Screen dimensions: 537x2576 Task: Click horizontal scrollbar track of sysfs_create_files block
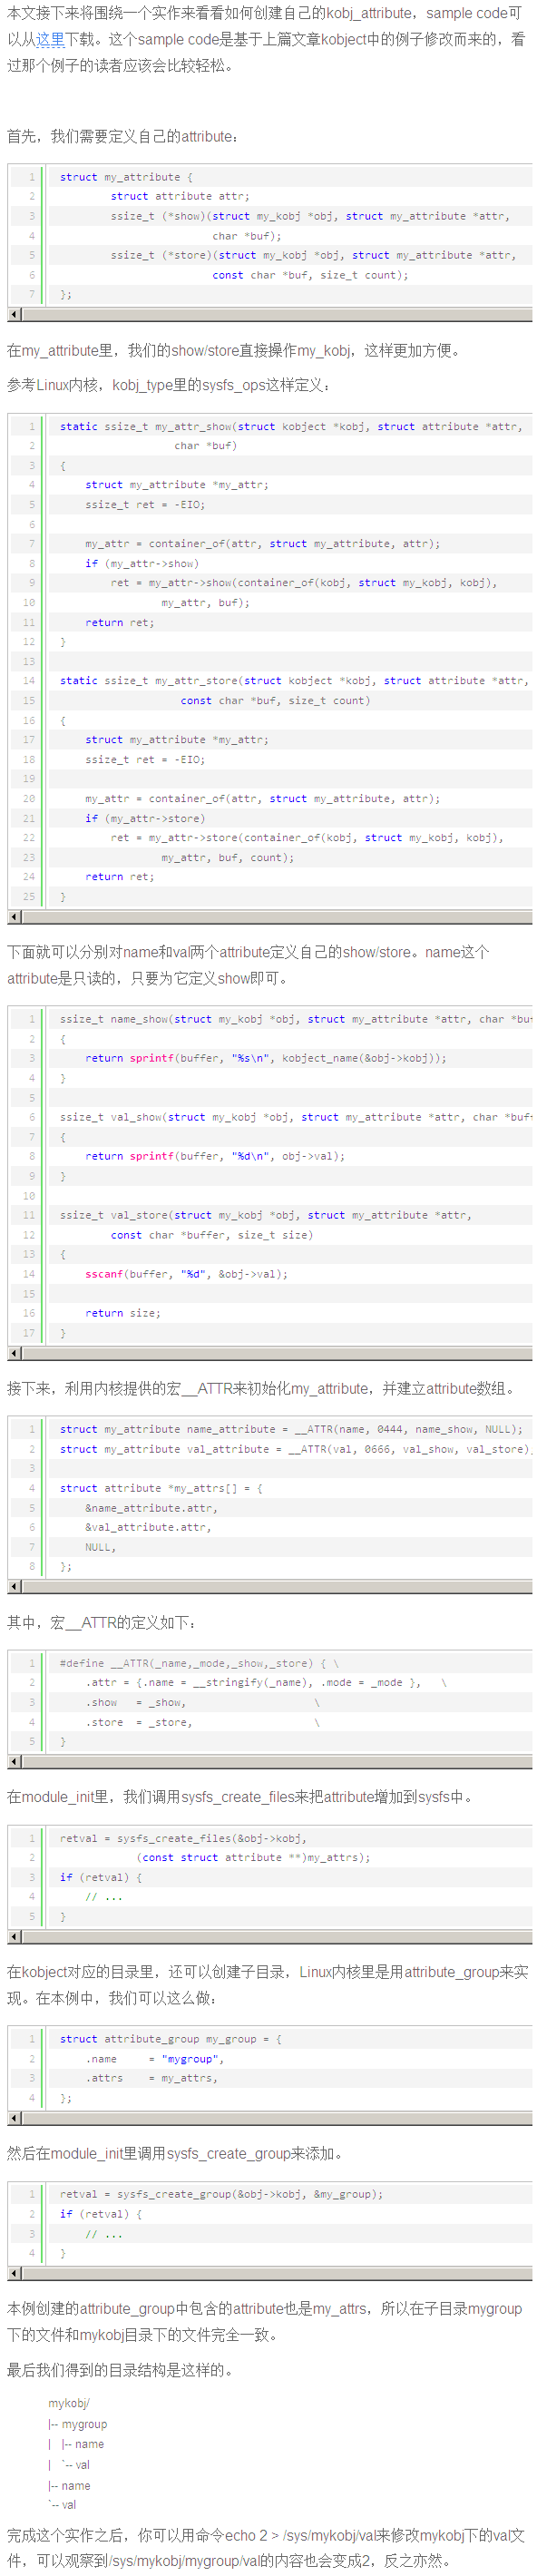click(x=277, y=1937)
